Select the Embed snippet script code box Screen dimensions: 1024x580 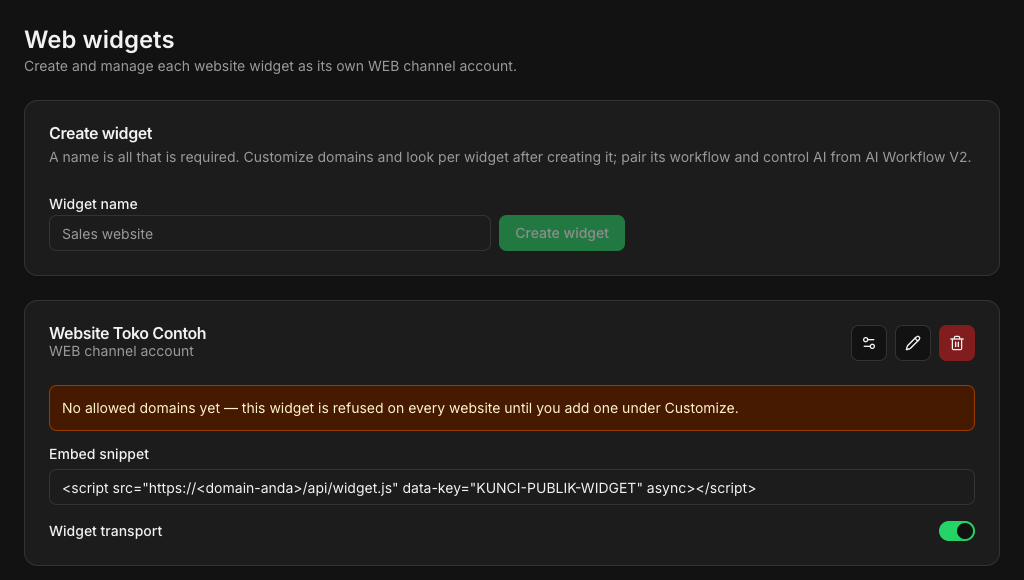coord(512,487)
